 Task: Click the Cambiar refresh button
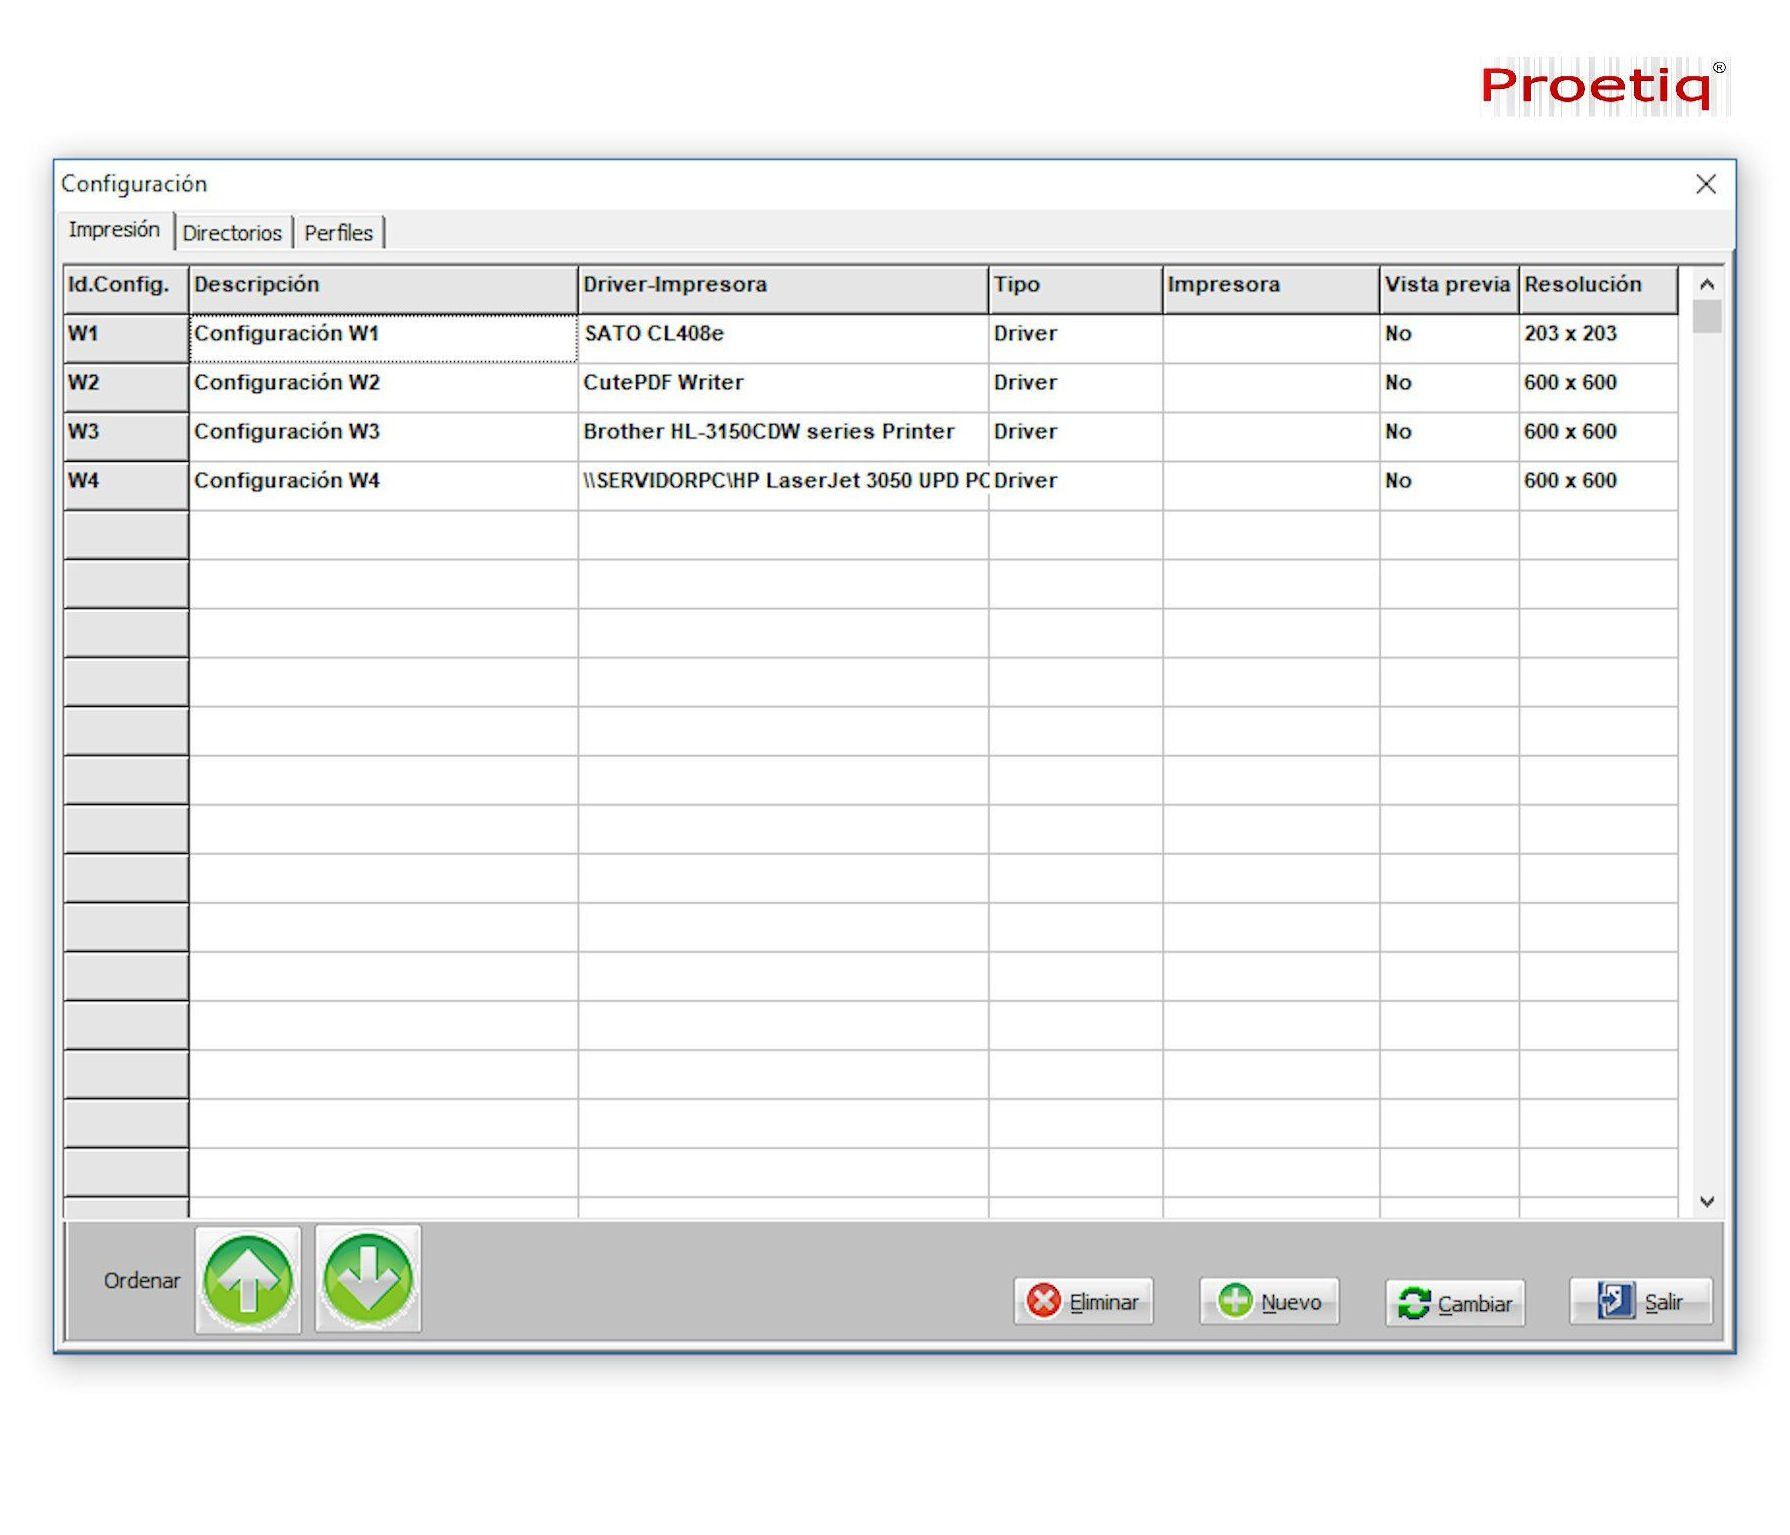(1455, 1303)
